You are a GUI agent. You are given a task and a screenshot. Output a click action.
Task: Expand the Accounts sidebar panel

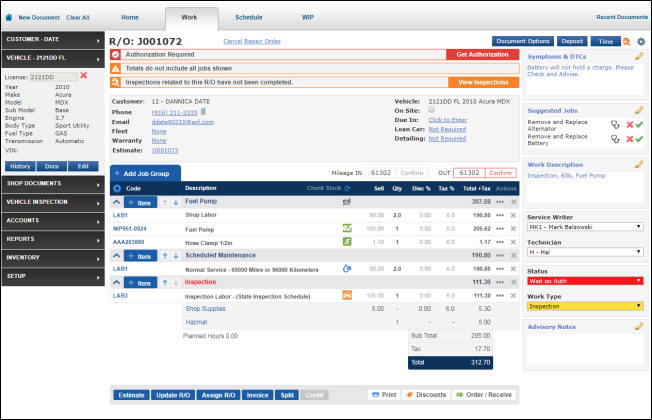(53, 221)
